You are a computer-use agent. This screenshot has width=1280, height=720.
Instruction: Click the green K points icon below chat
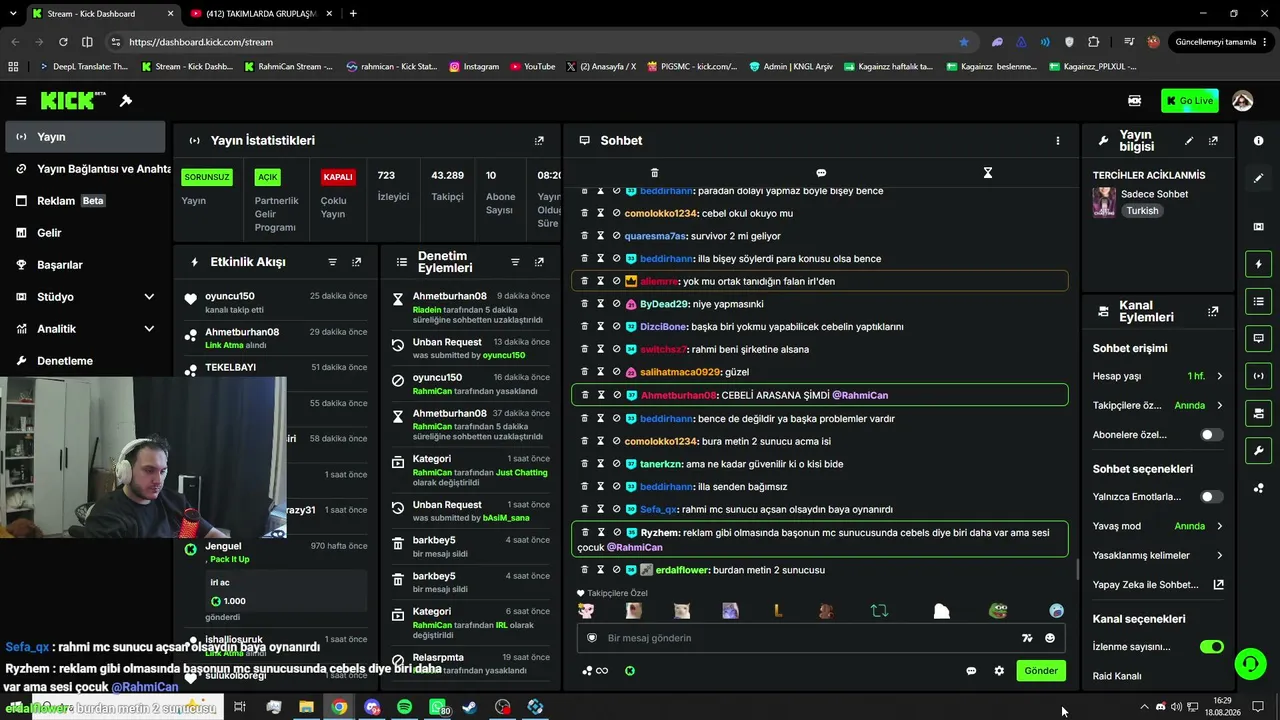(x=630, y=671)
